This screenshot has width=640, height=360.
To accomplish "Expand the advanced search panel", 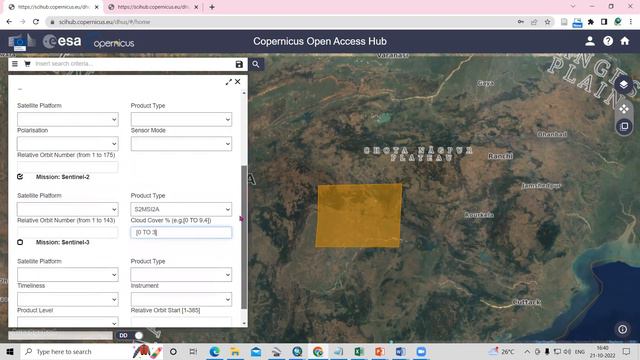I will [229, 82].
